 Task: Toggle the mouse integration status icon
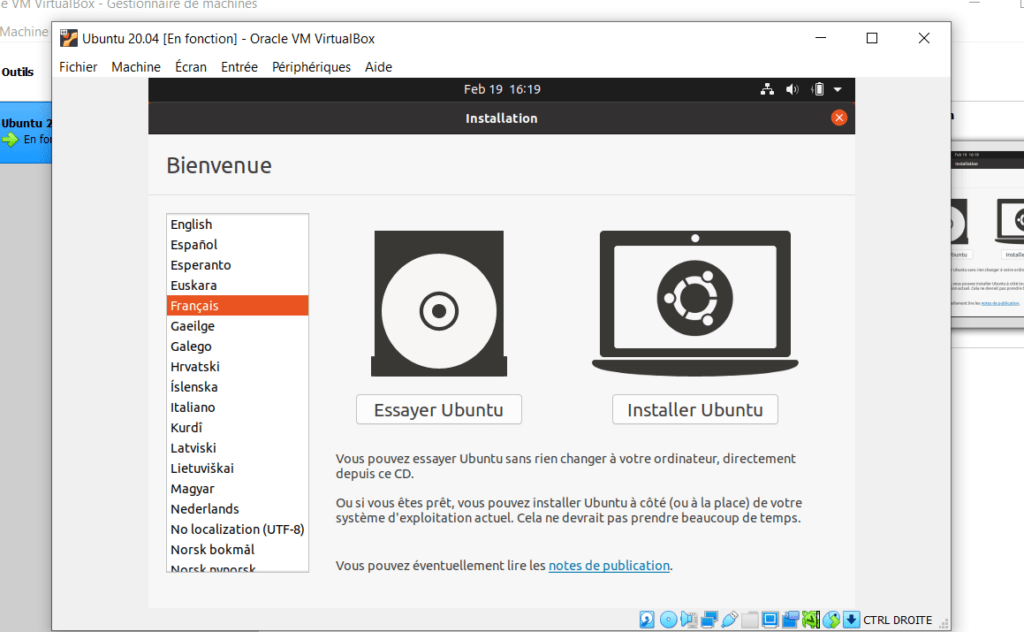point(831,620)
